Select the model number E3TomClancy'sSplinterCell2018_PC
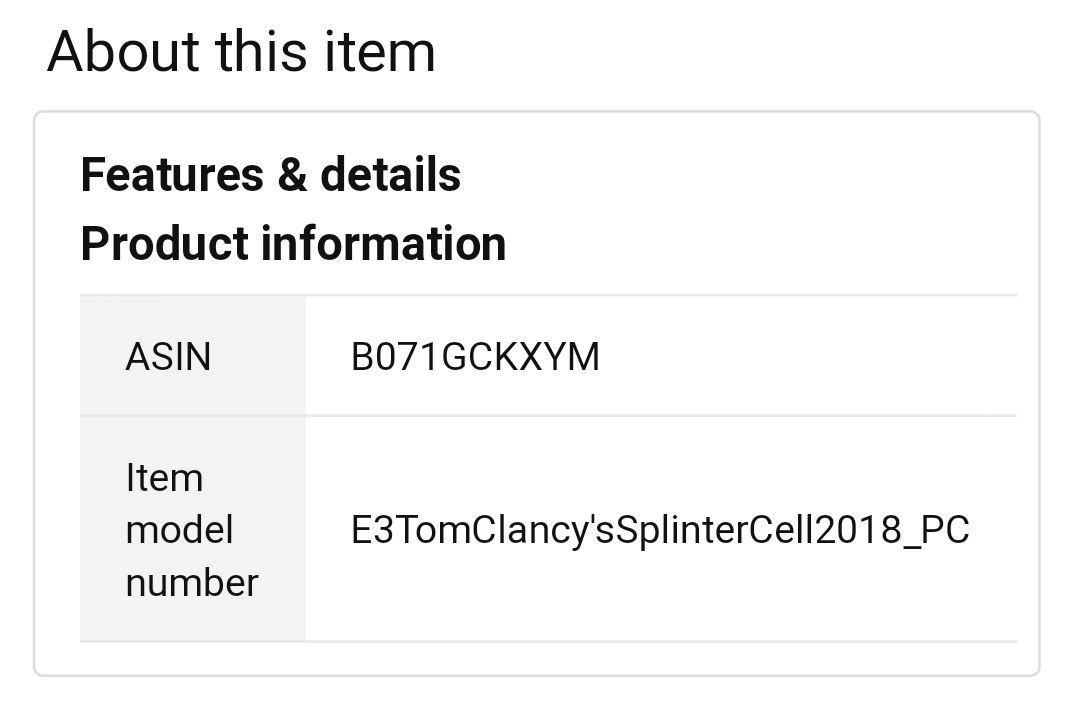This screenshot has width=1070, height=703. pos(660,530)
